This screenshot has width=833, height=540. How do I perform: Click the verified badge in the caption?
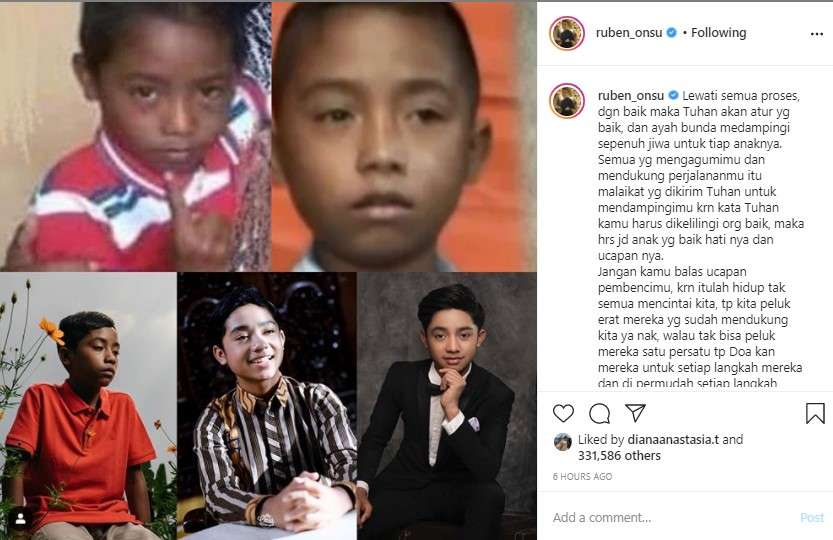coord(673,95)
